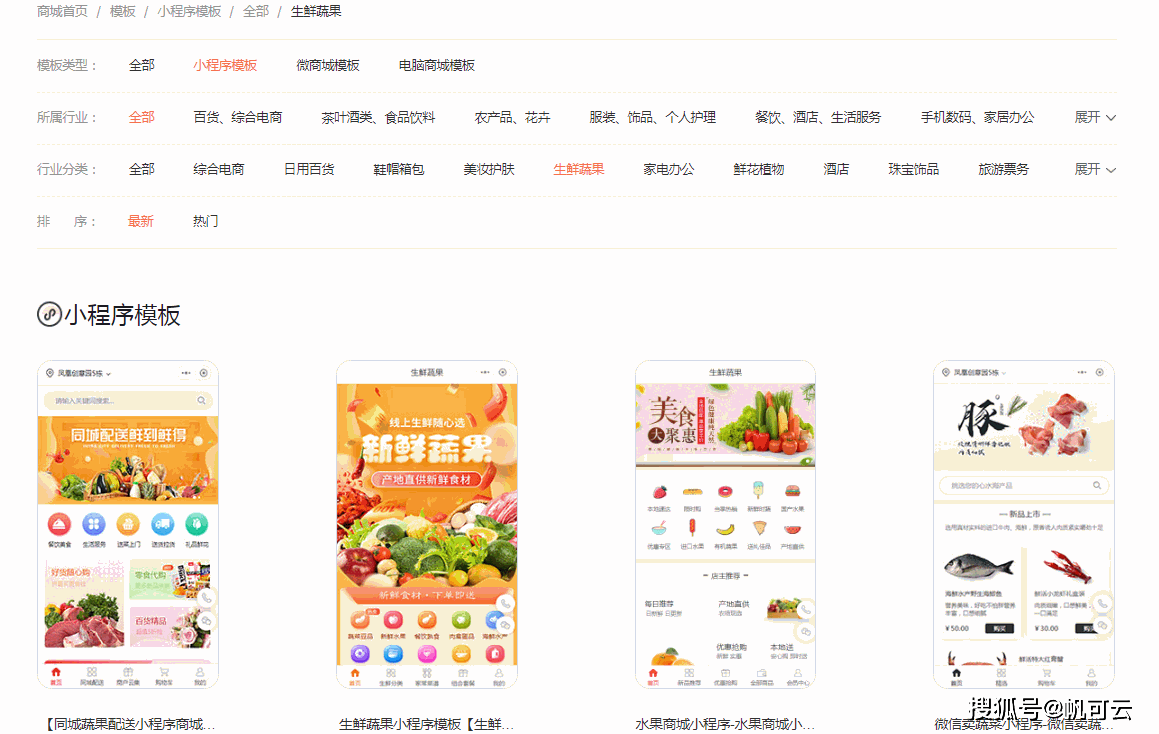Switch to the 微商城模板 tab
Image resolution: width=1159 pixels, height=734 pixels.
(x=329, y=65)
